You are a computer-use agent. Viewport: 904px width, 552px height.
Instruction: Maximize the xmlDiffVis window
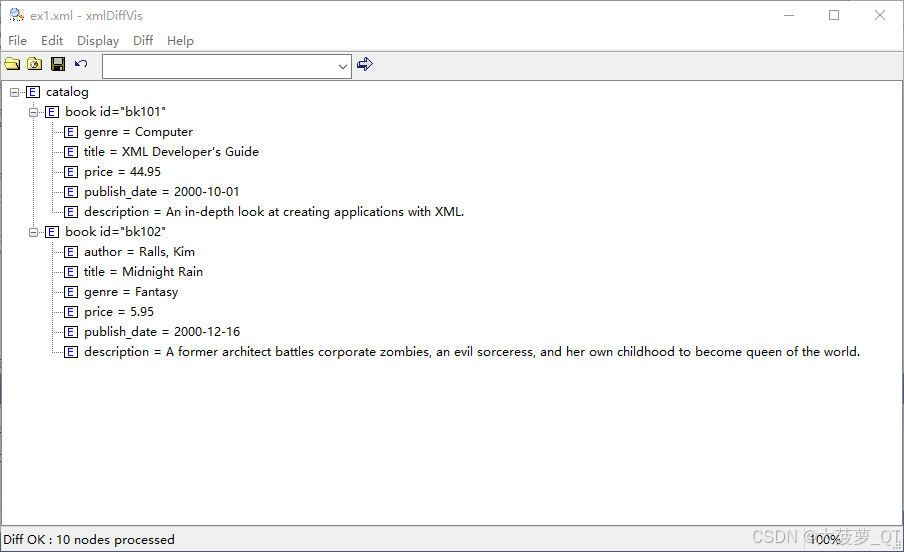pyautogui.click(x=834, y=16)
